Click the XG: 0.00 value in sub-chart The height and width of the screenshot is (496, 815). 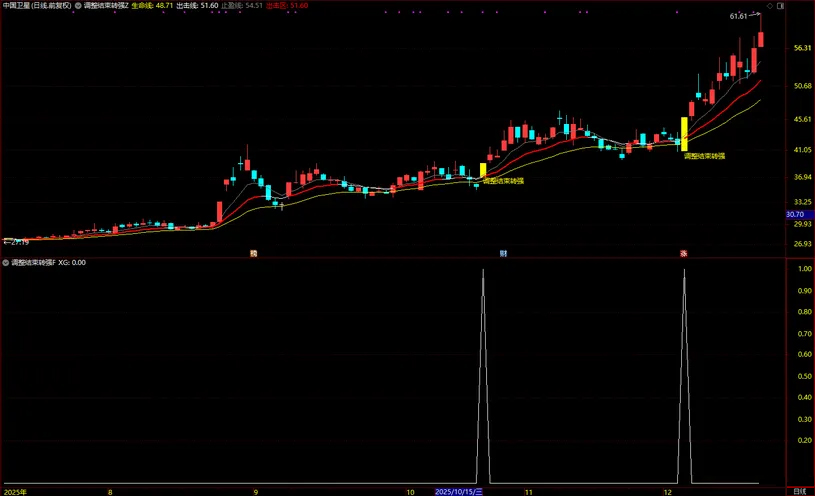tap(72, 263)
